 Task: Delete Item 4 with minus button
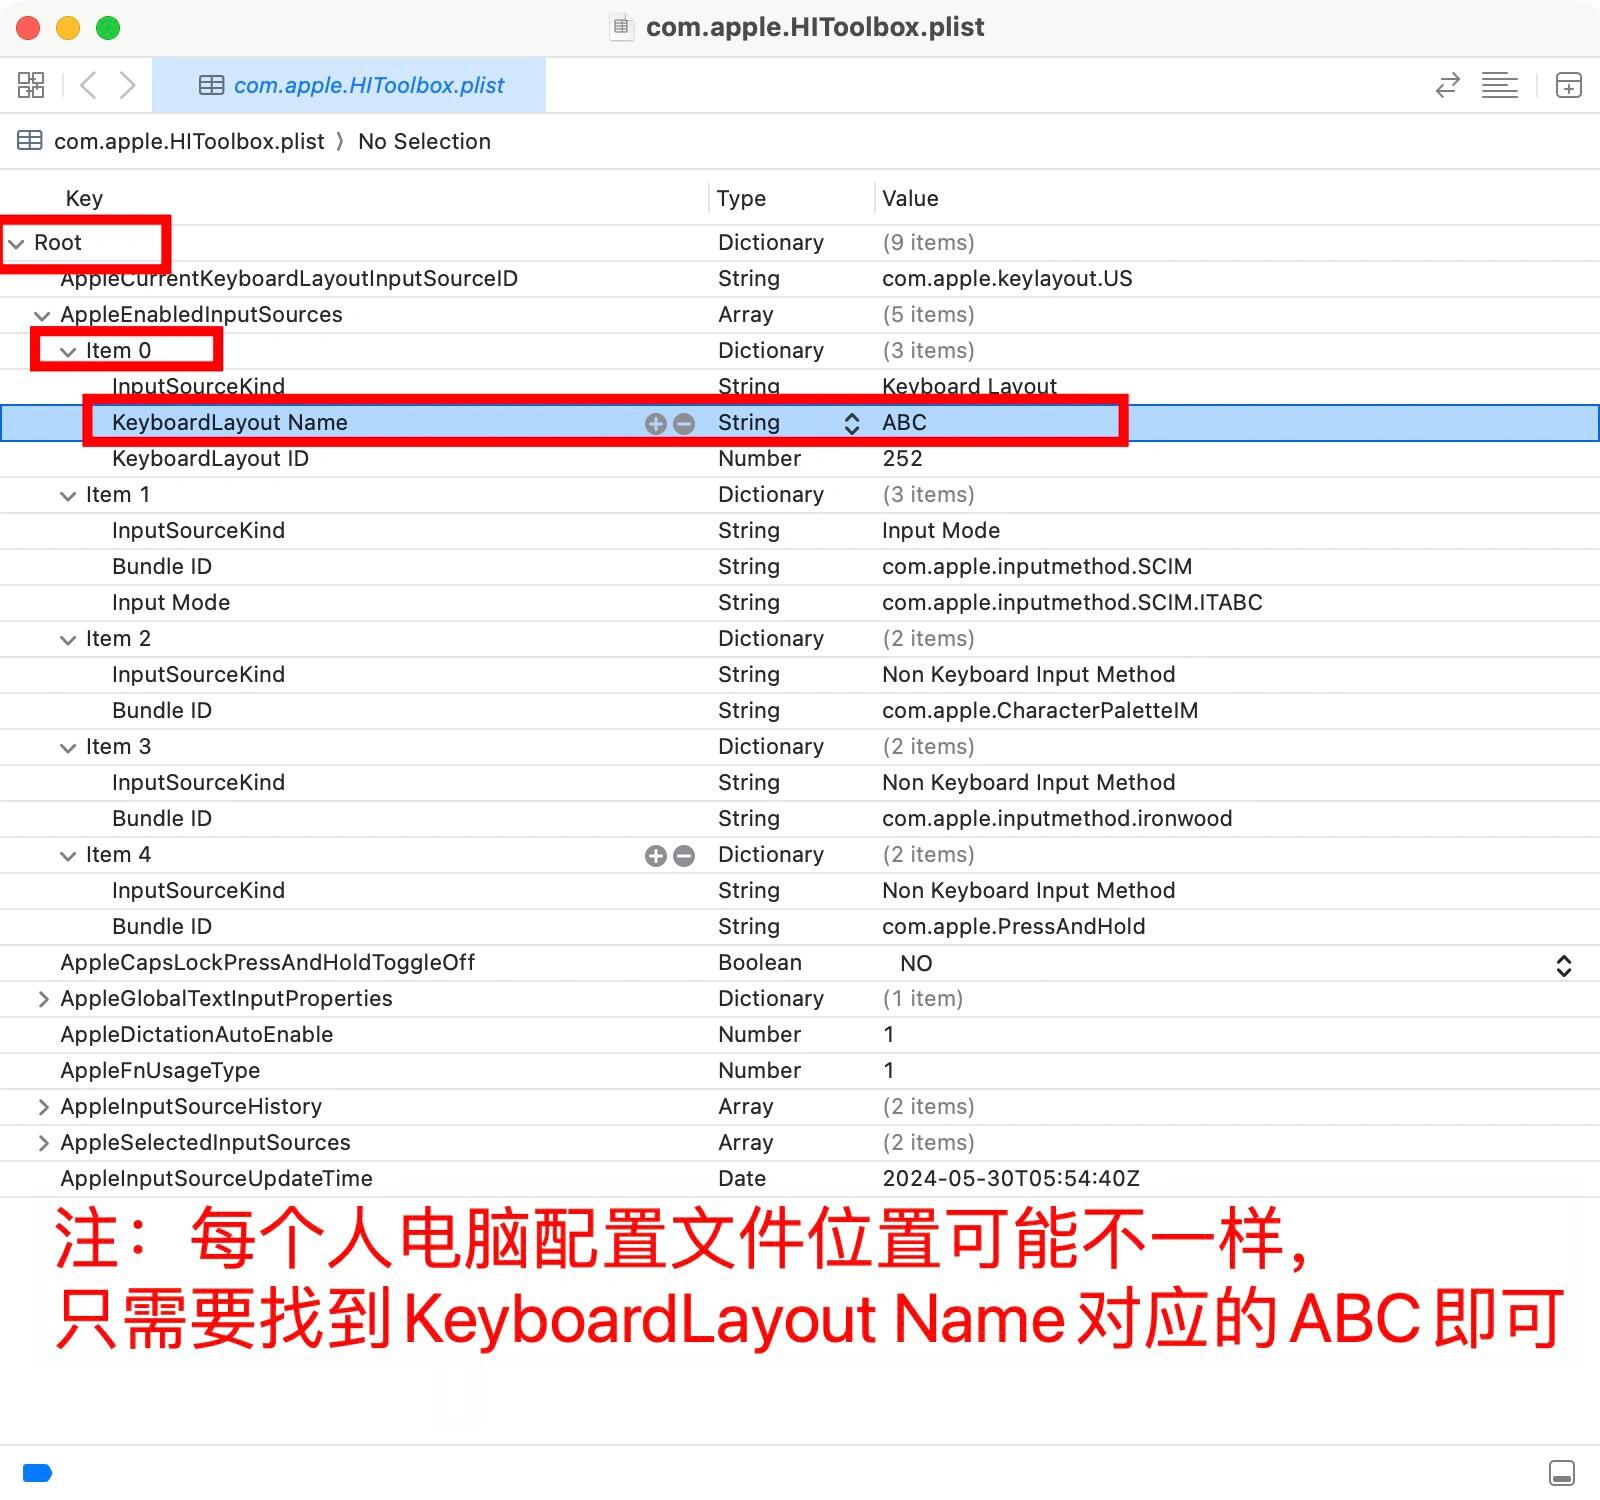684,856
